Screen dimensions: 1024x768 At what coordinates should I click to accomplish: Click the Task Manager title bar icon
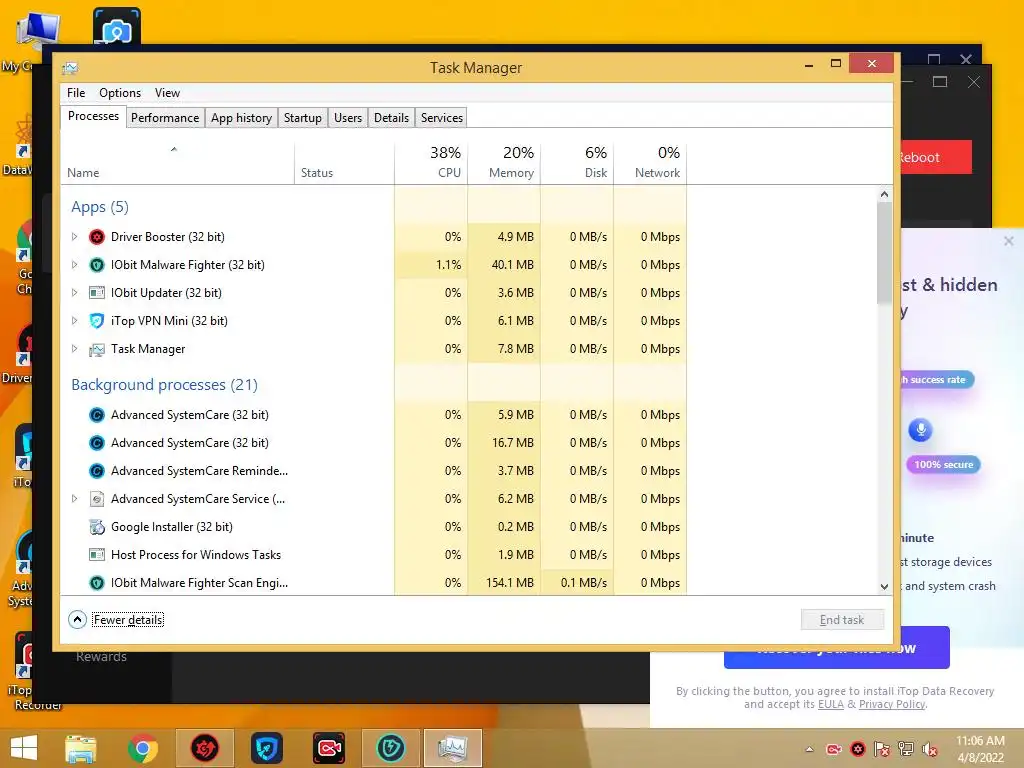[70, 68]
